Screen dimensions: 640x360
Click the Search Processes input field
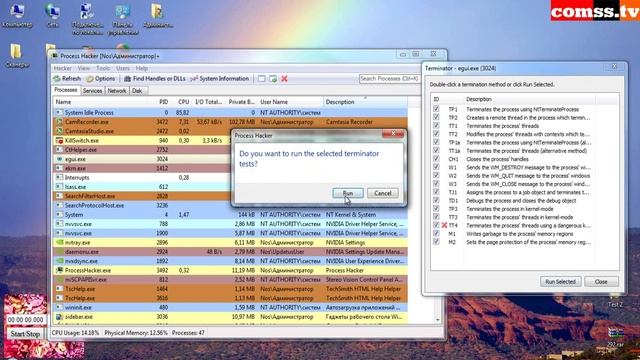point(389,78)
